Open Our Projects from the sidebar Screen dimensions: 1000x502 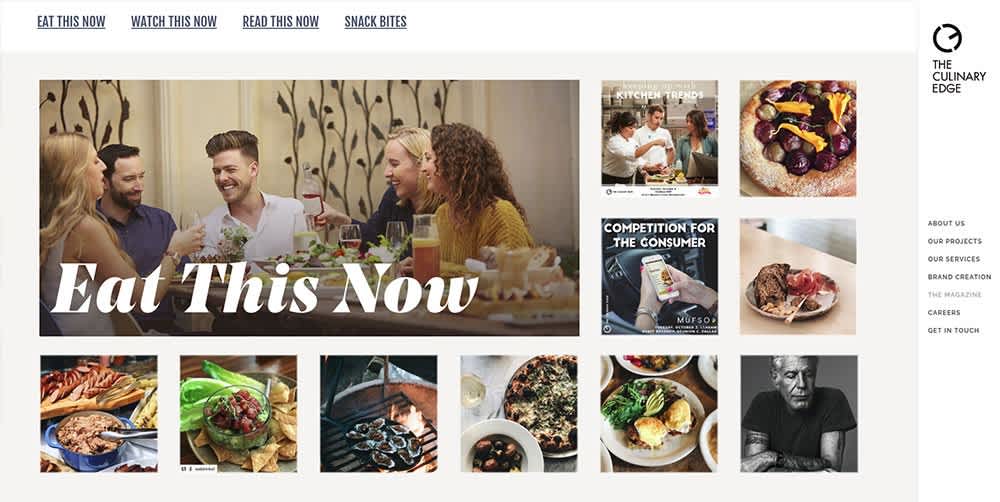[955, 241]
